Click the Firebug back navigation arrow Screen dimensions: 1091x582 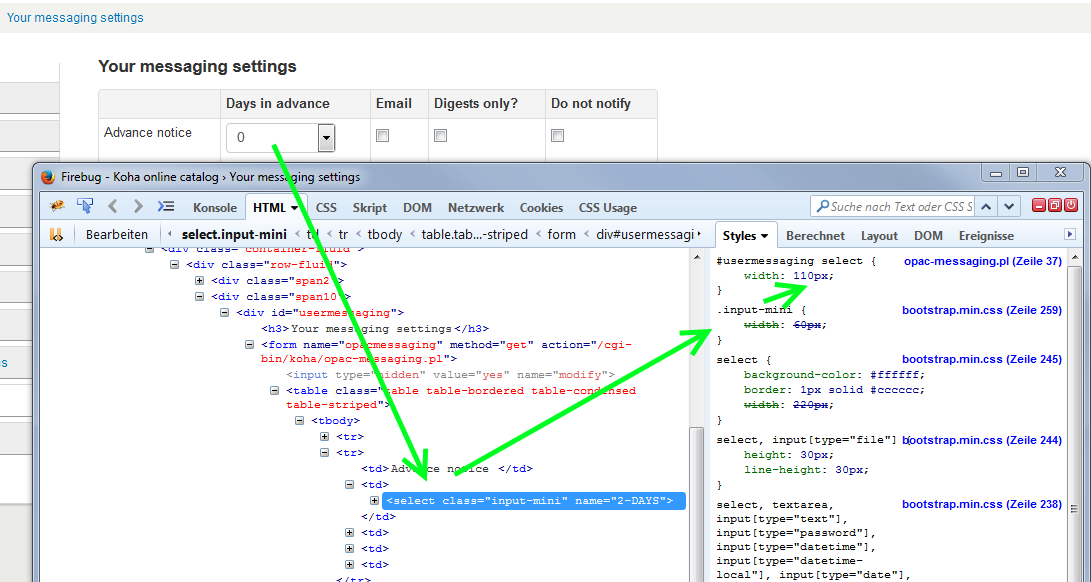[113, 207]
